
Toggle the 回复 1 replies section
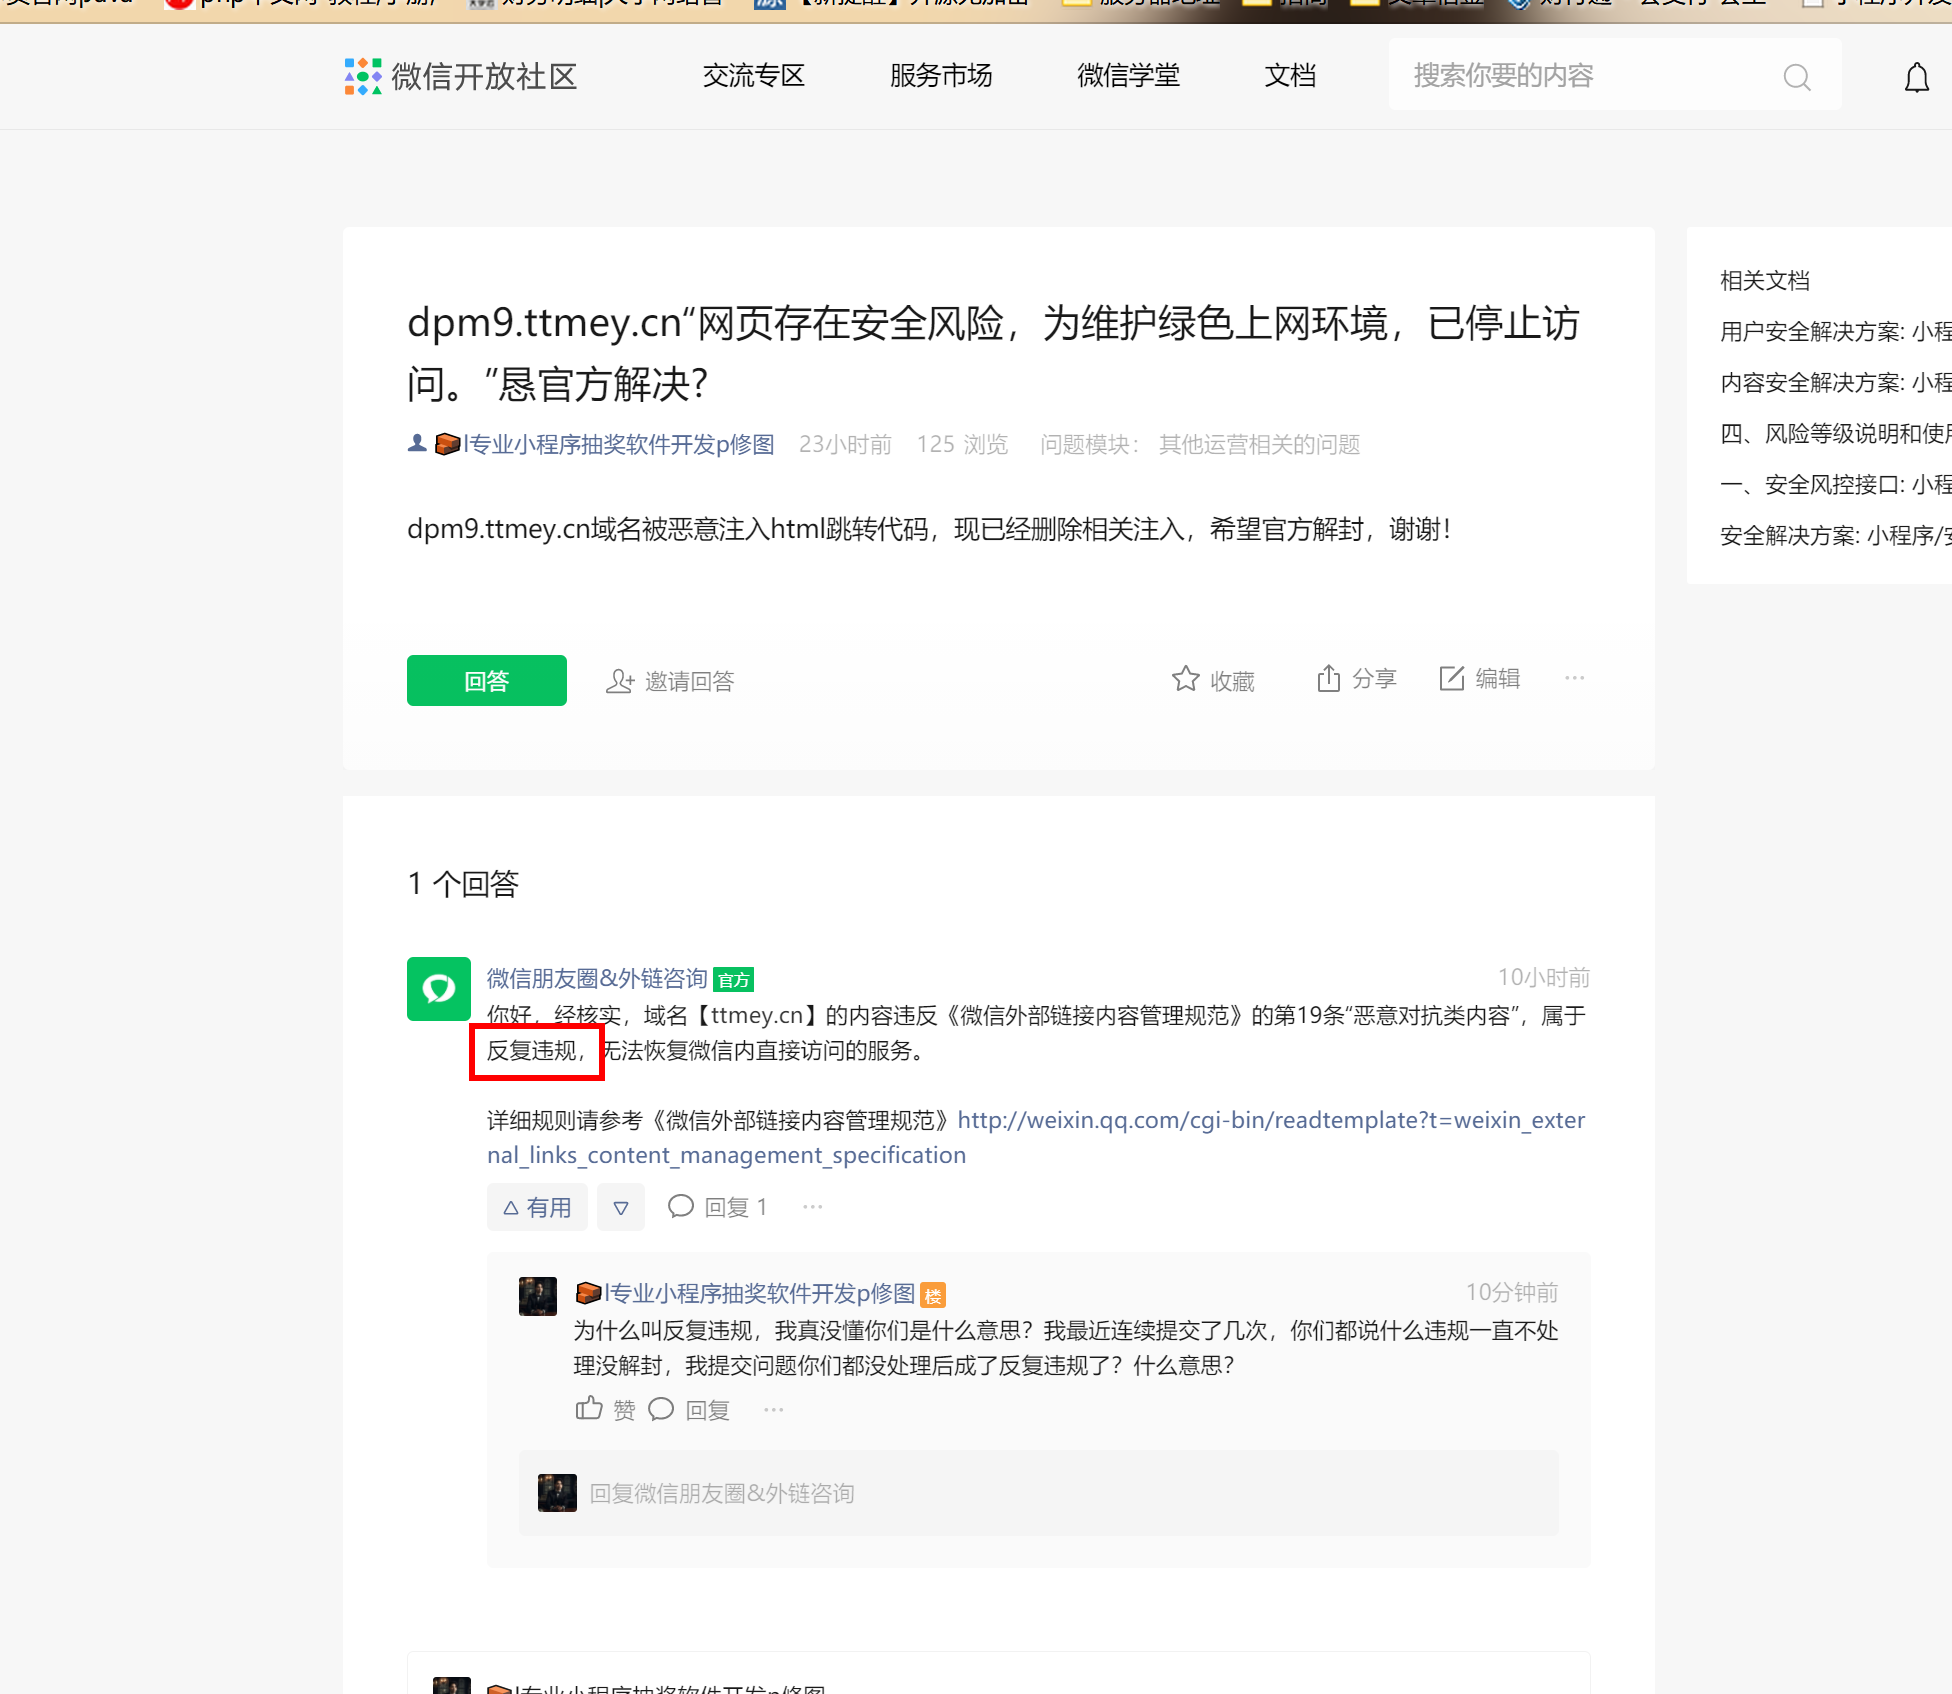point(718,1207)
